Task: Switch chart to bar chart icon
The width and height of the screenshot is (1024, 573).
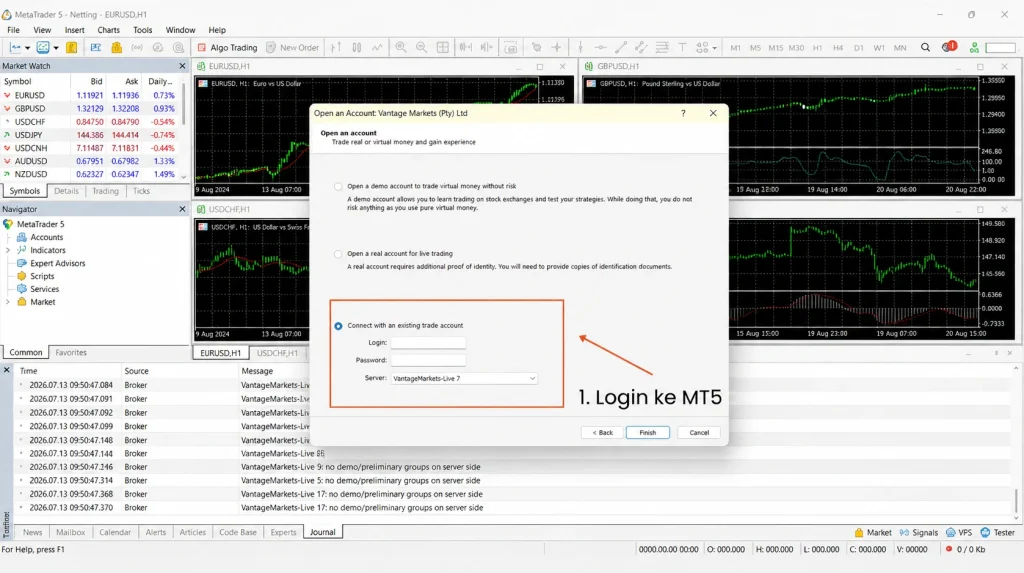Action: pyautogui.click(x=336, y=48)
